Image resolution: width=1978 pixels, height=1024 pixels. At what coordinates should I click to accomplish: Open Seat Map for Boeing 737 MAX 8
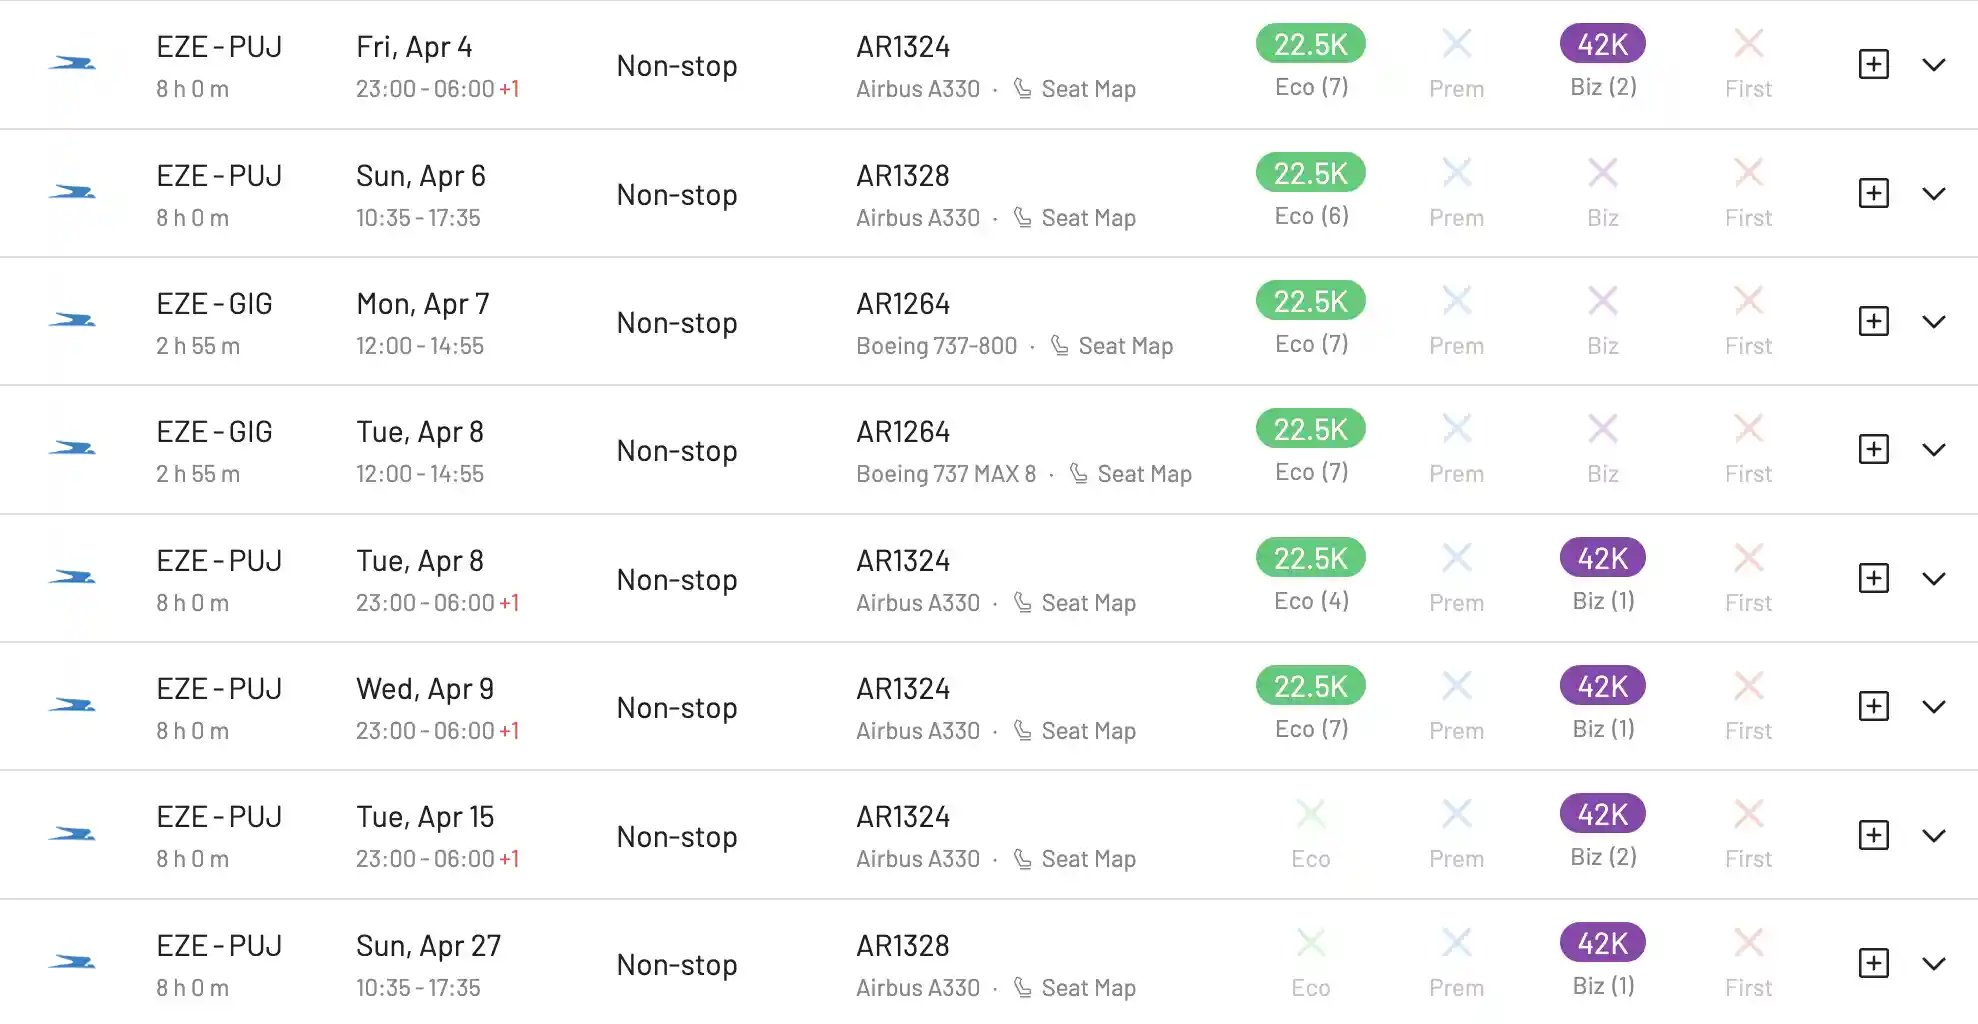pyautogui.click(x=1131, y=474)
